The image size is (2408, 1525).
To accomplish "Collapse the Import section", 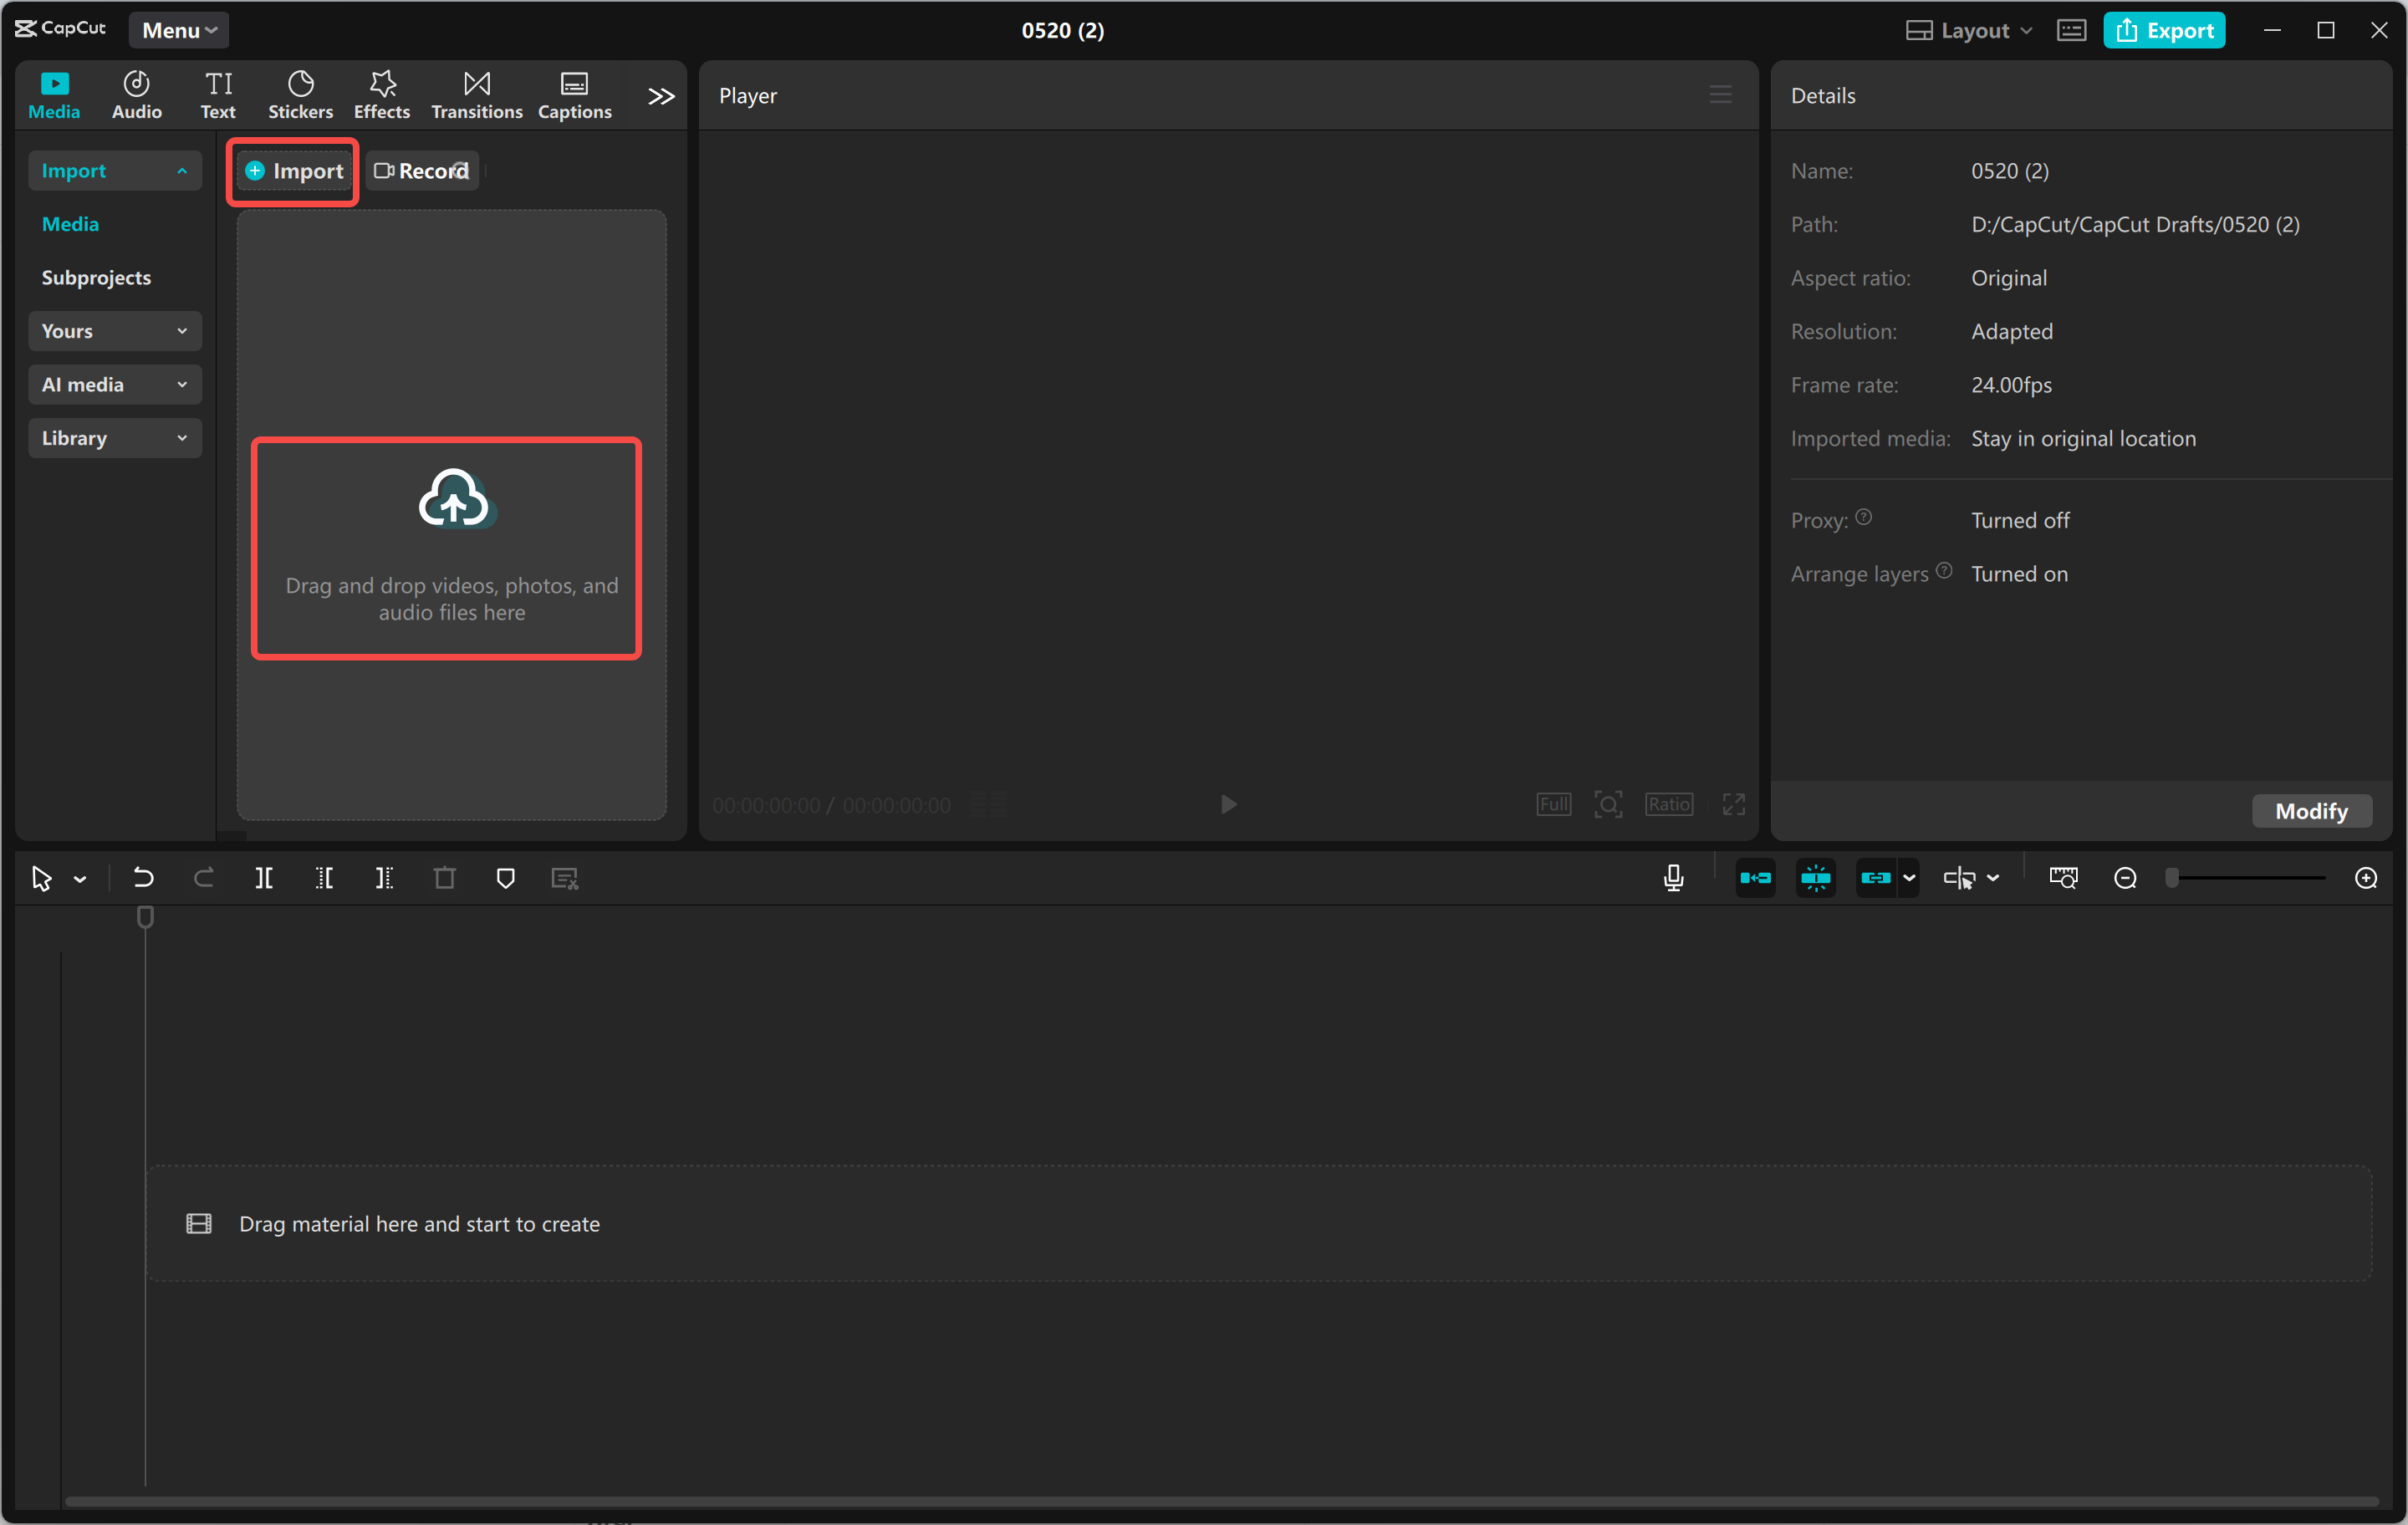I will coord(114,170).
